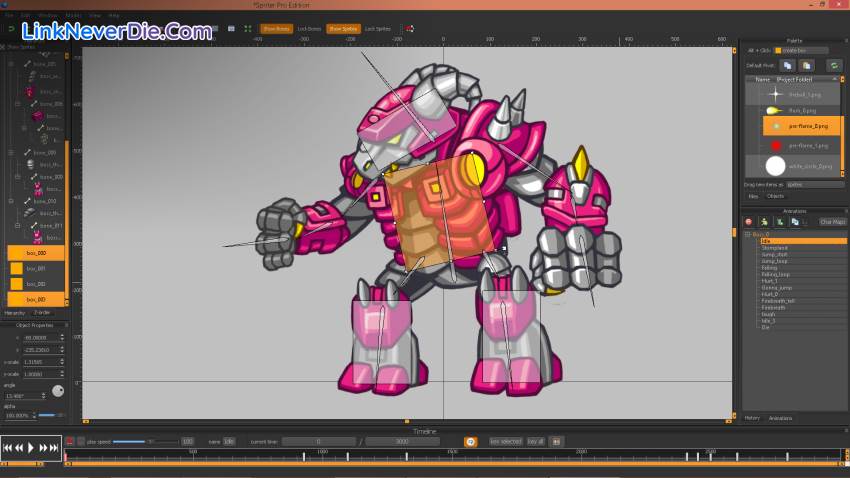Toggle the Show Bones button
This screenshot has width=850, height=478.
276,29
